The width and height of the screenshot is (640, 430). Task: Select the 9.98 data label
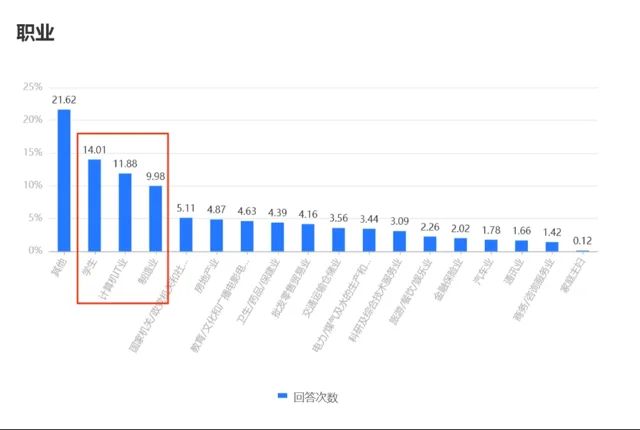[156, 176]
